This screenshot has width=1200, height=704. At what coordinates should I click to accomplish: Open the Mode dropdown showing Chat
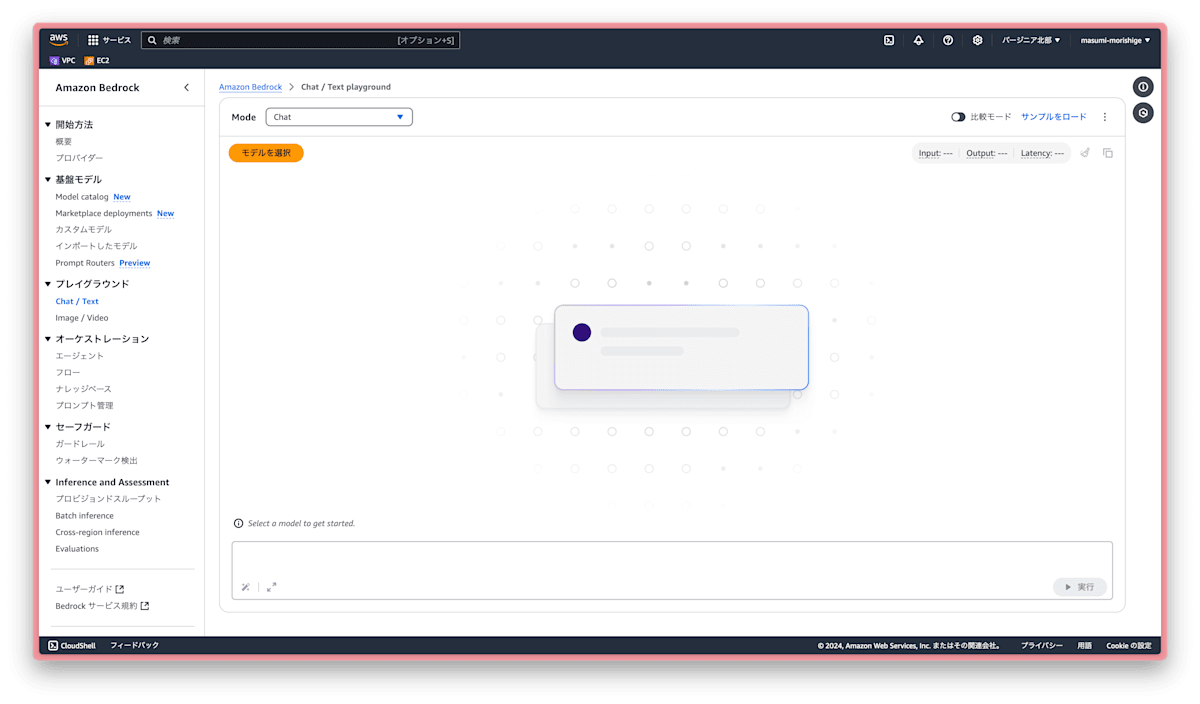point(339,117)
